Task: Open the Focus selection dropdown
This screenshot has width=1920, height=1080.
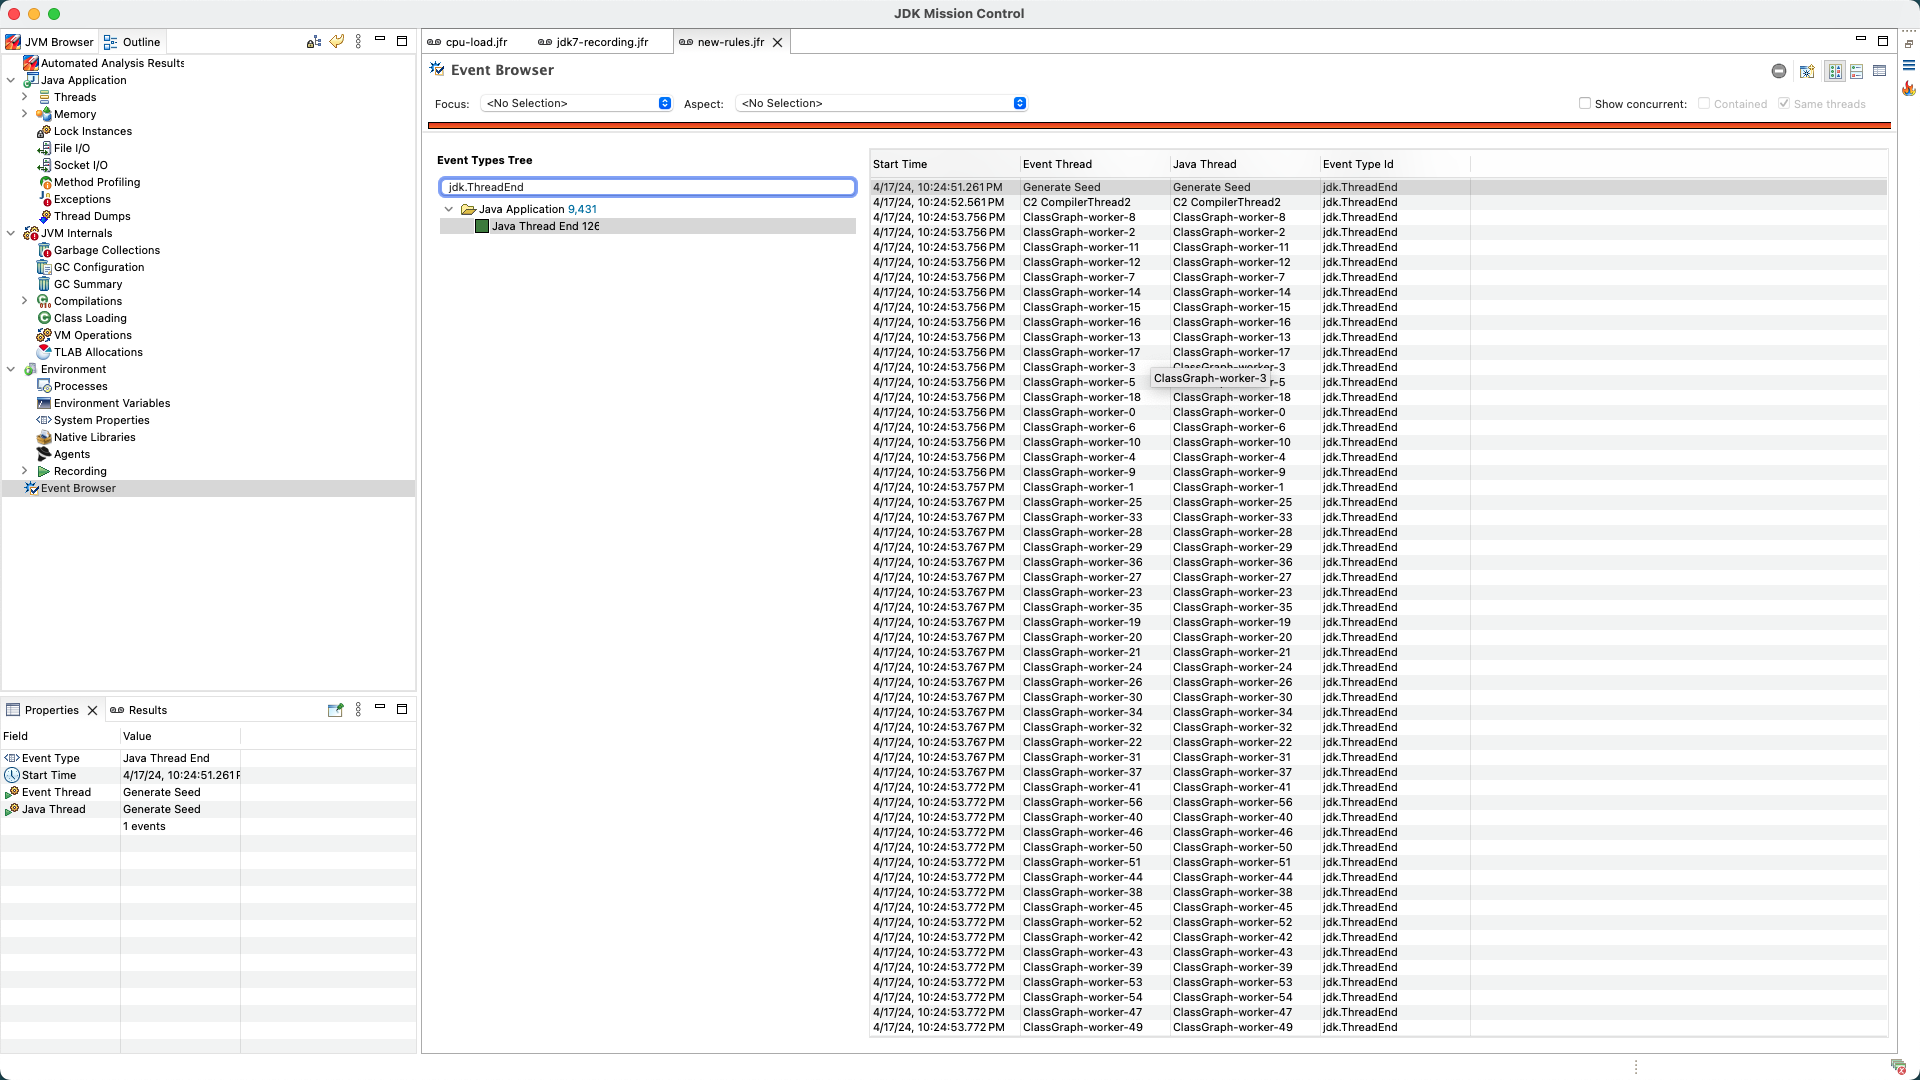Action: coord(576,104)
